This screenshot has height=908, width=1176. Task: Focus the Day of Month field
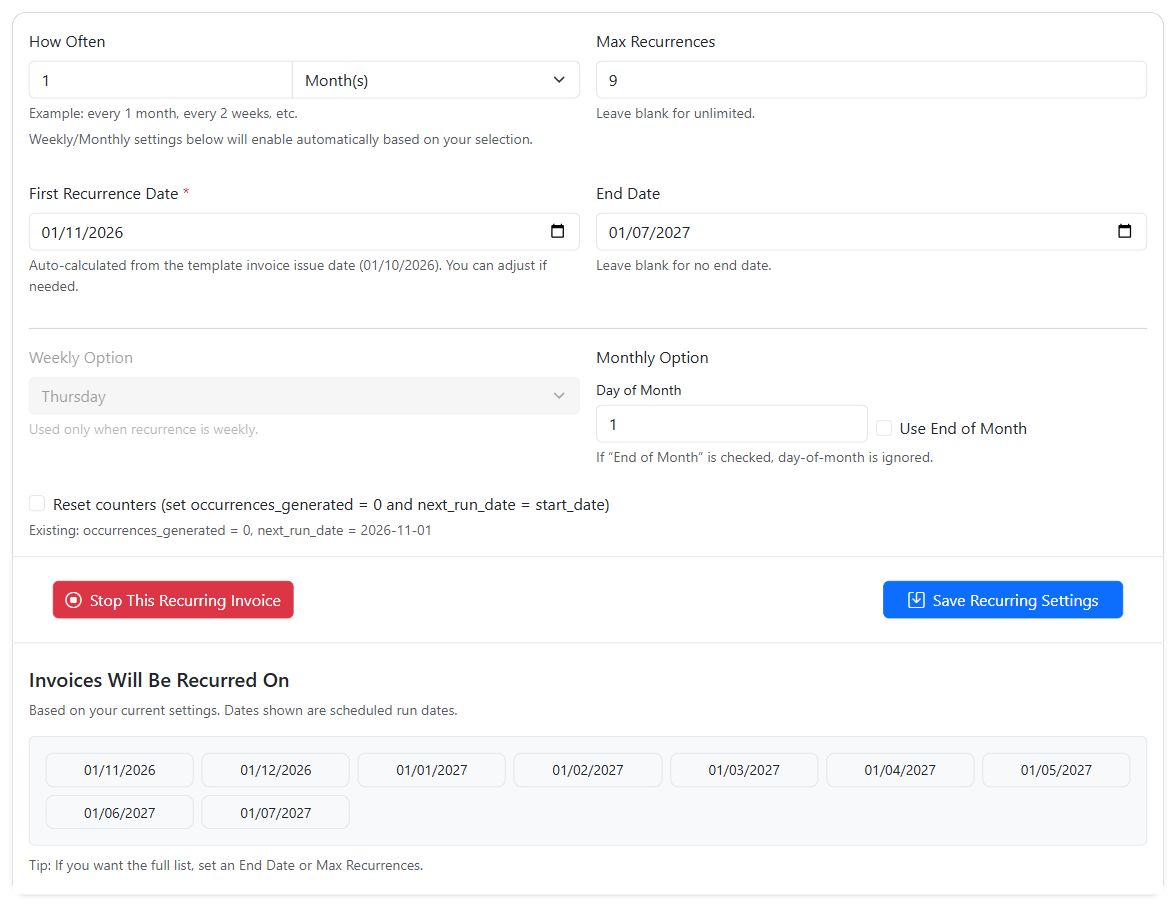coord(731,424)
